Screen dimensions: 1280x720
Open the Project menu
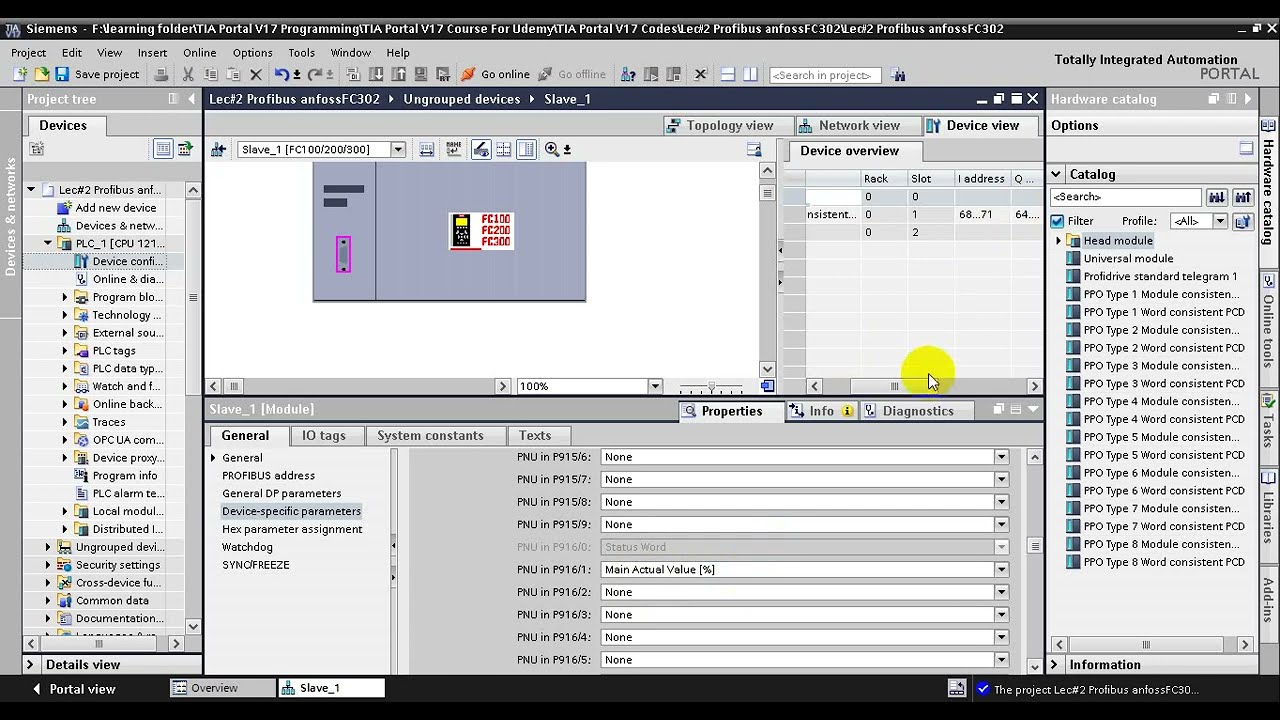[x=28, y=52]
